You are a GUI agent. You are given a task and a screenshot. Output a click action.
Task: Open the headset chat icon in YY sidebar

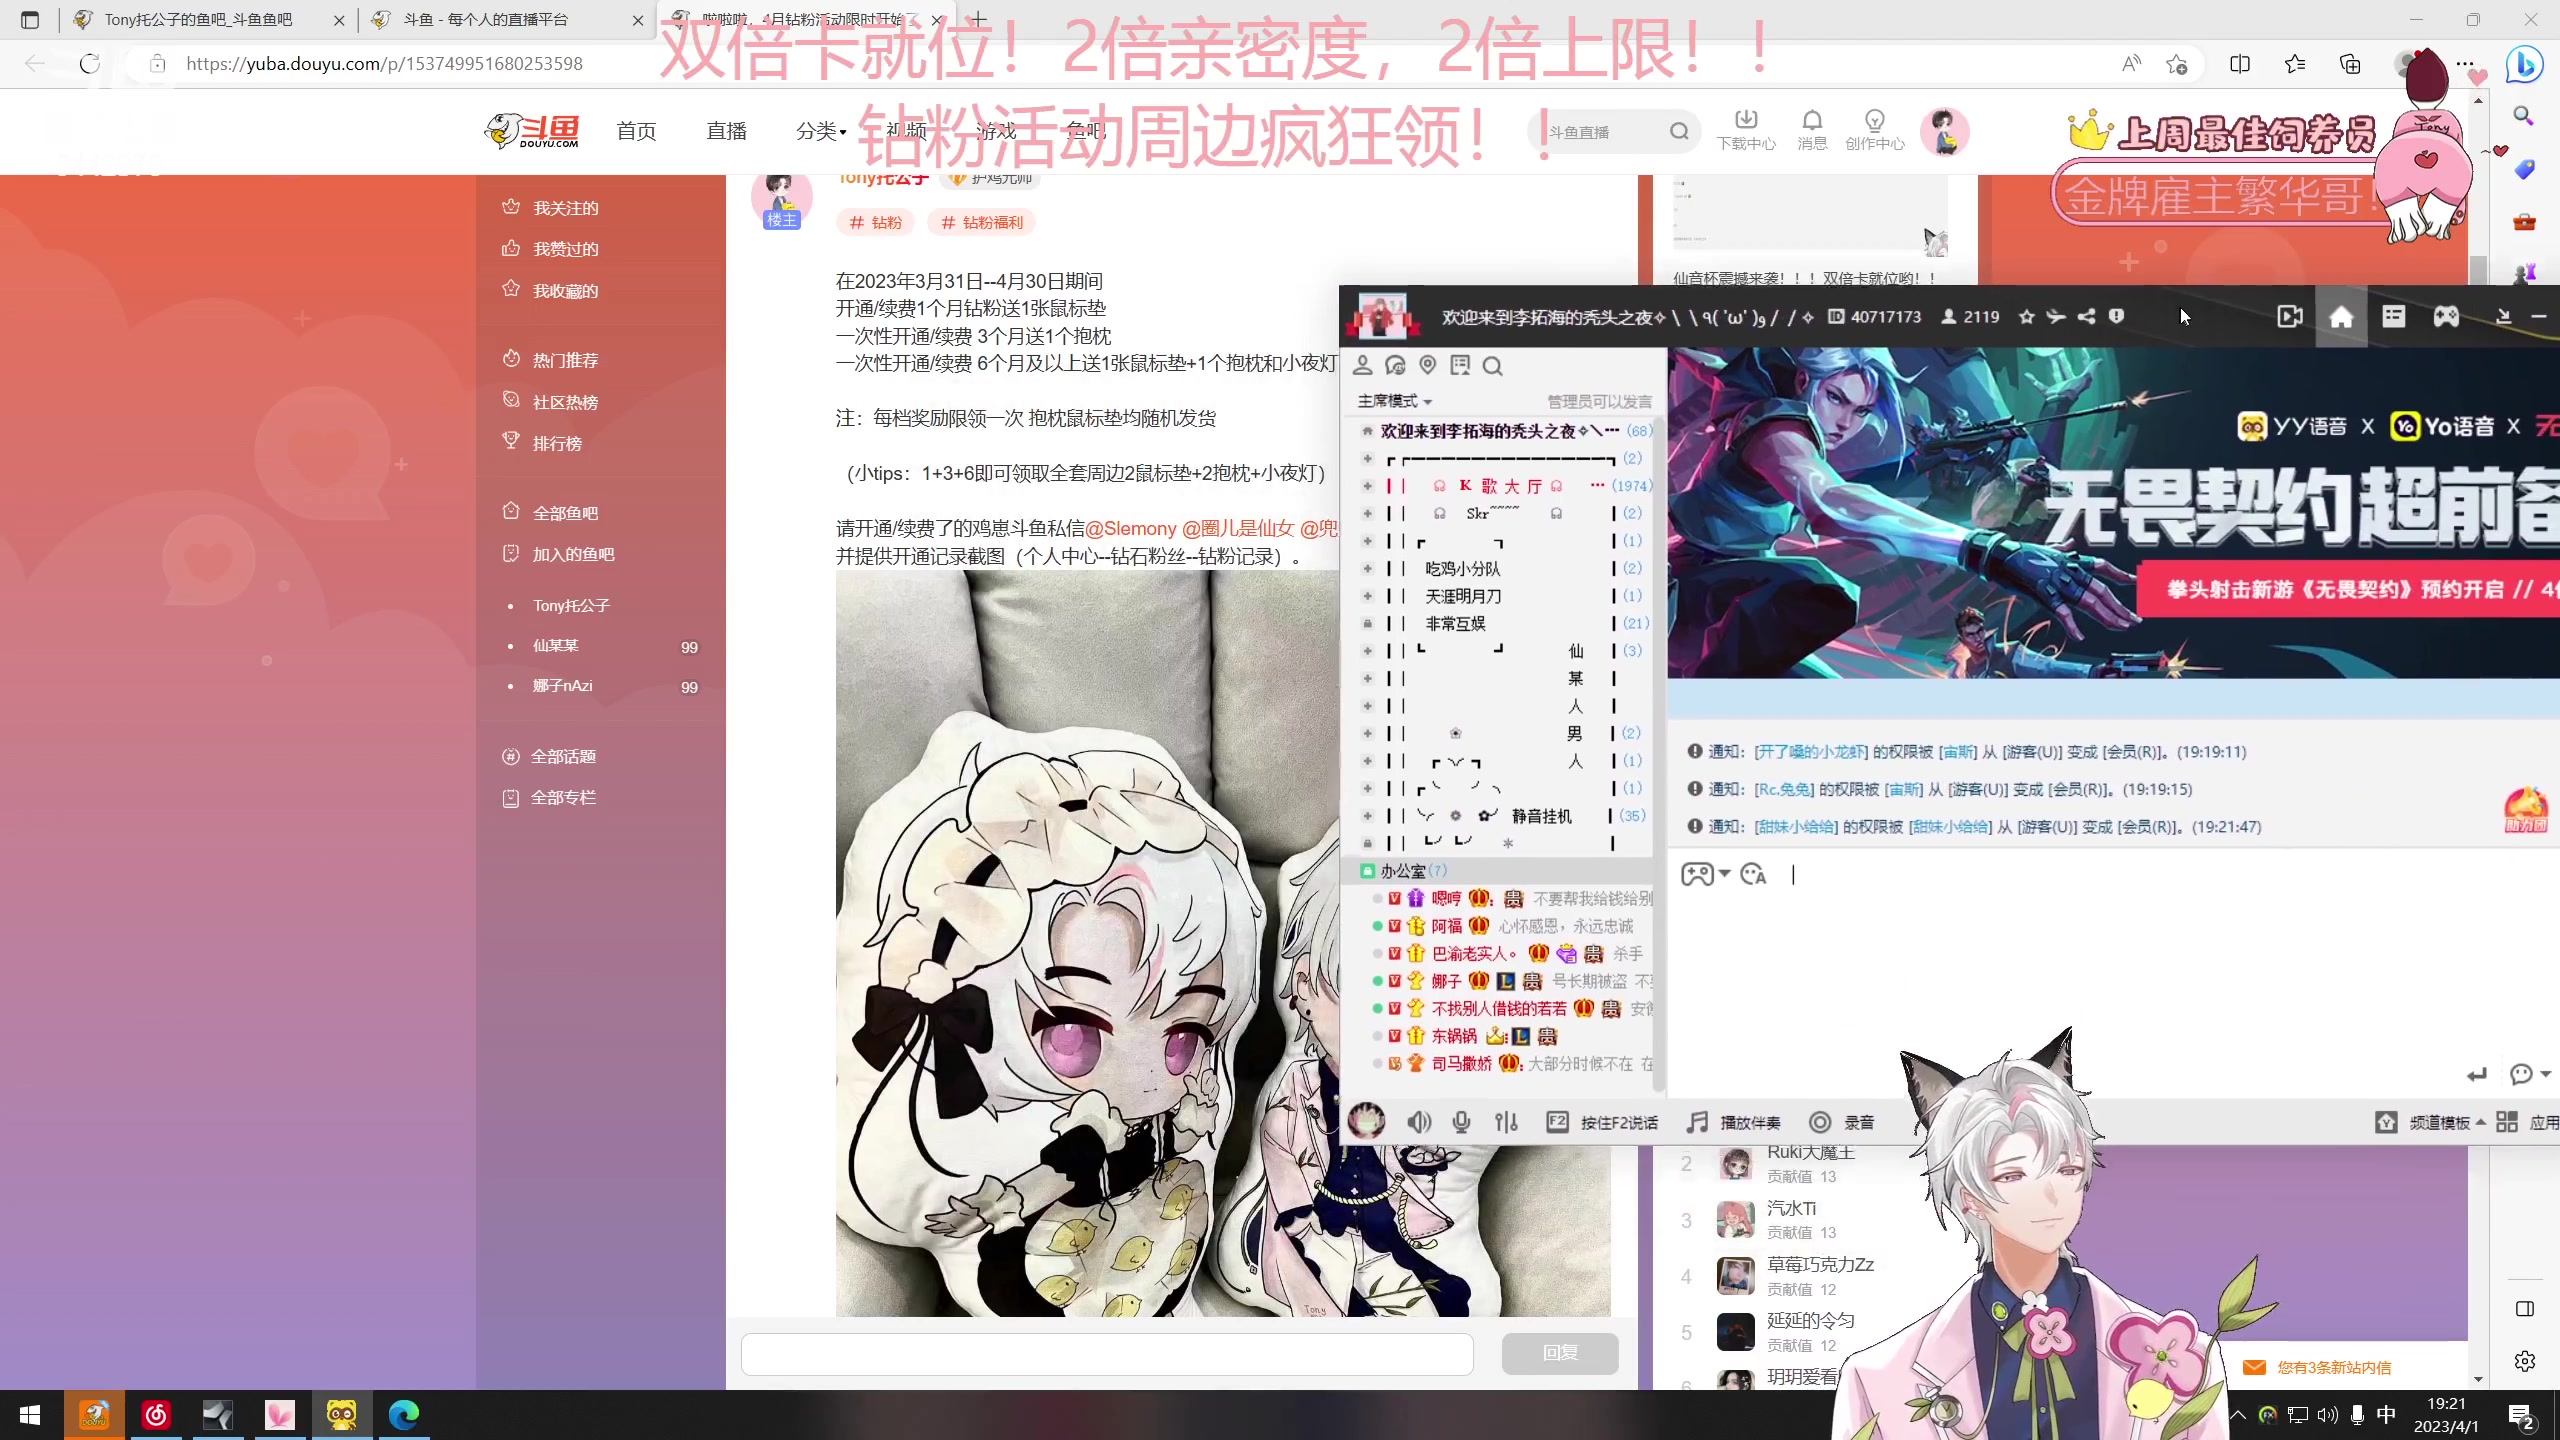point(1395,366)
